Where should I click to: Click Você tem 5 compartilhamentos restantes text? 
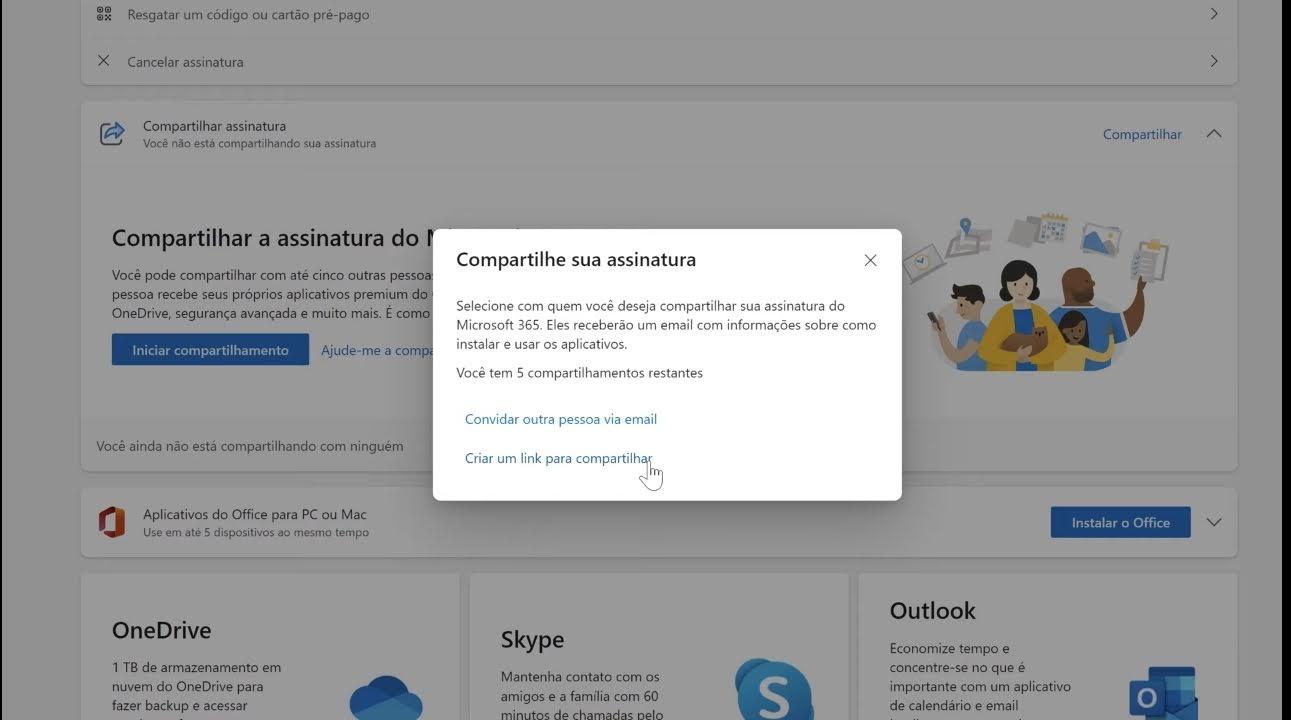click(x=579, y=373)
